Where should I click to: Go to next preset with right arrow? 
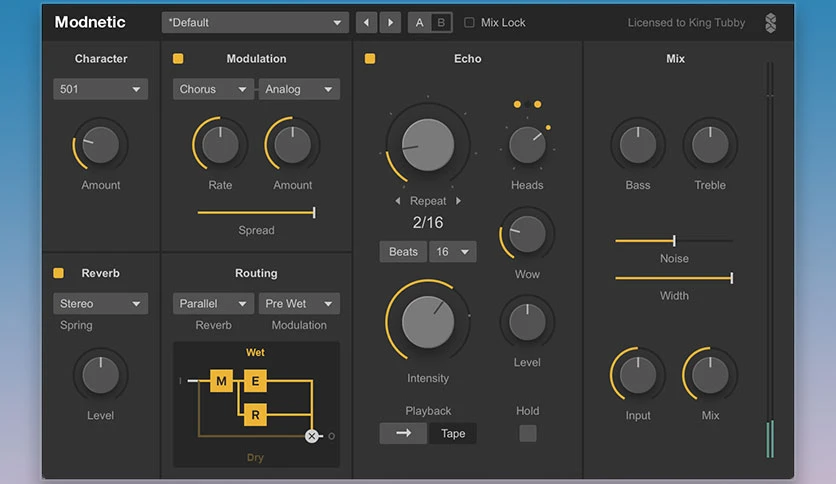(390, 22)
